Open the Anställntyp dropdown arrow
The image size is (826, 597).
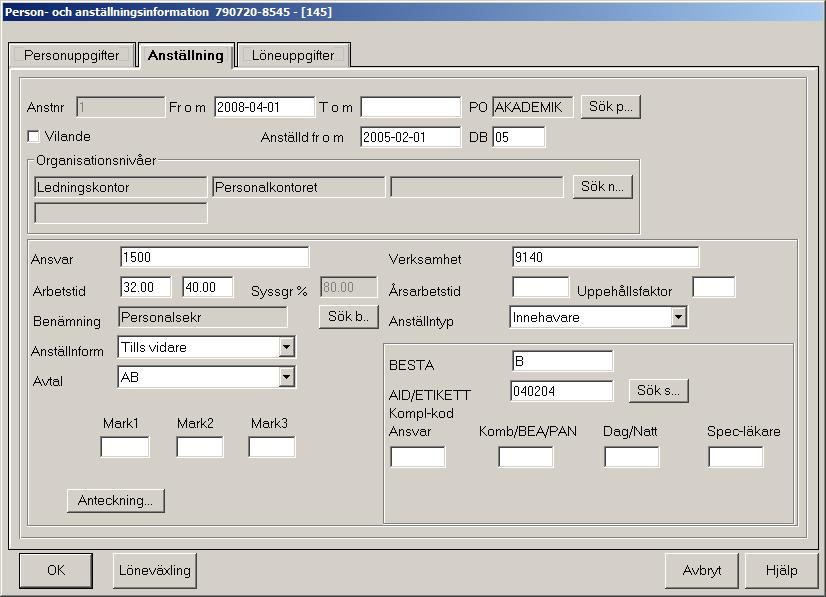(x=678, y=317)
